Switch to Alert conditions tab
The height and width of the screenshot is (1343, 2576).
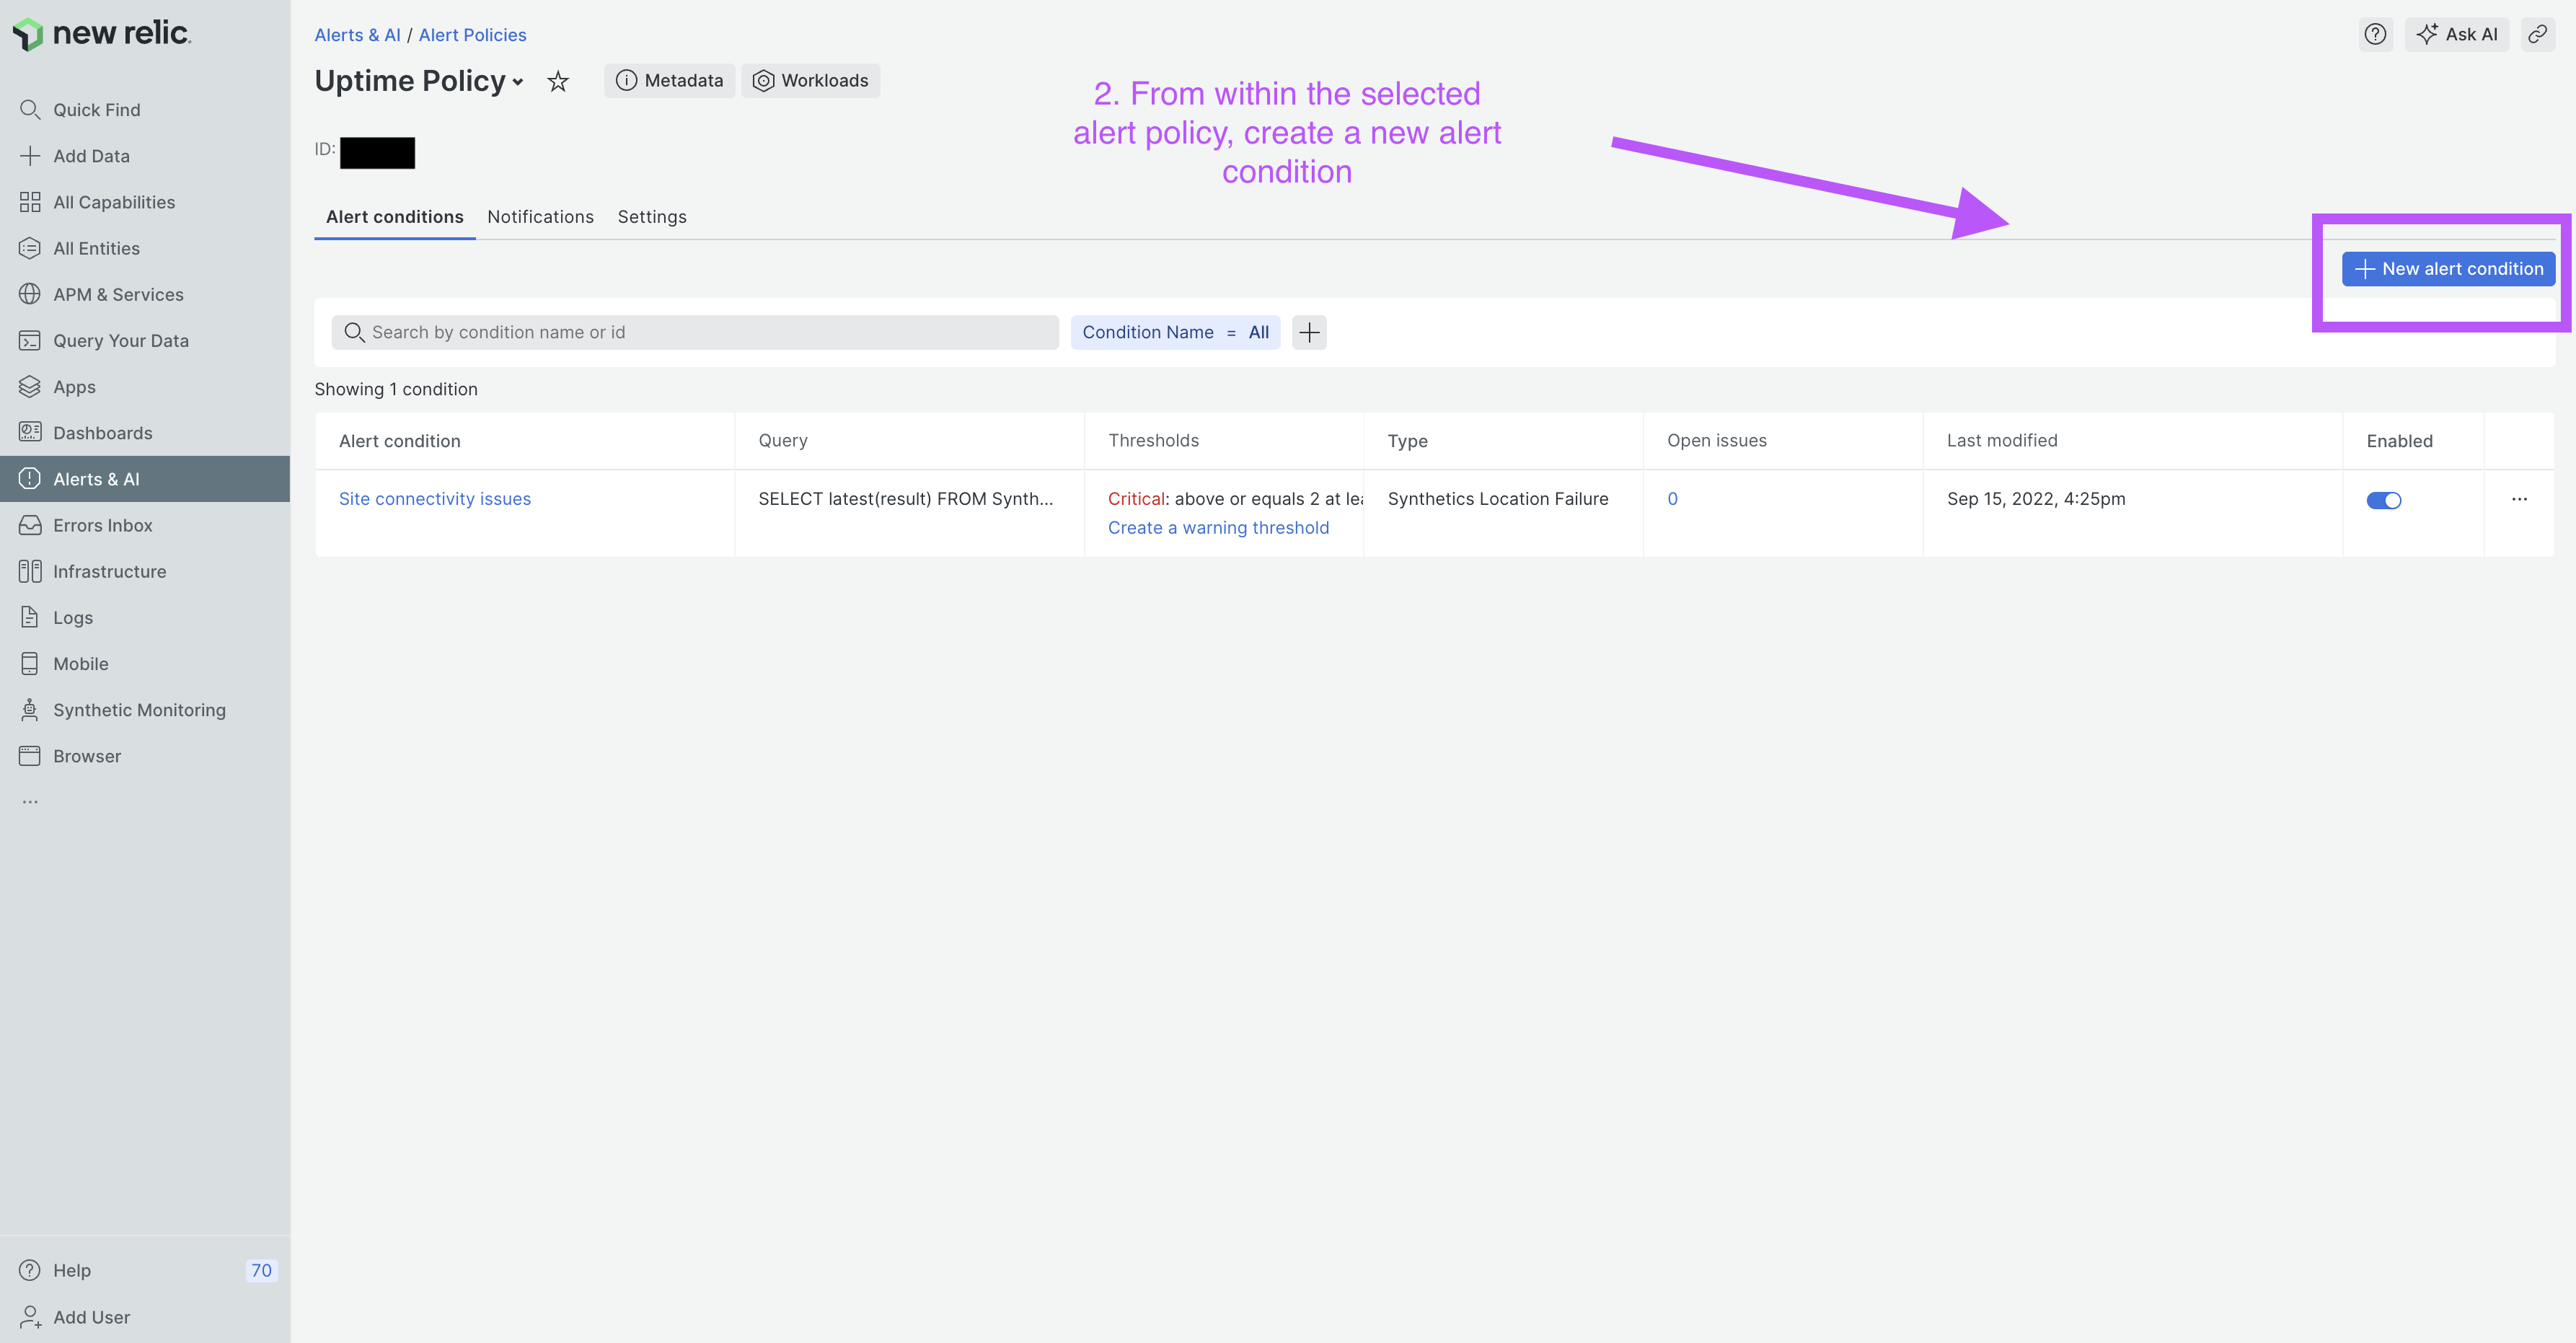pos(395,217)
